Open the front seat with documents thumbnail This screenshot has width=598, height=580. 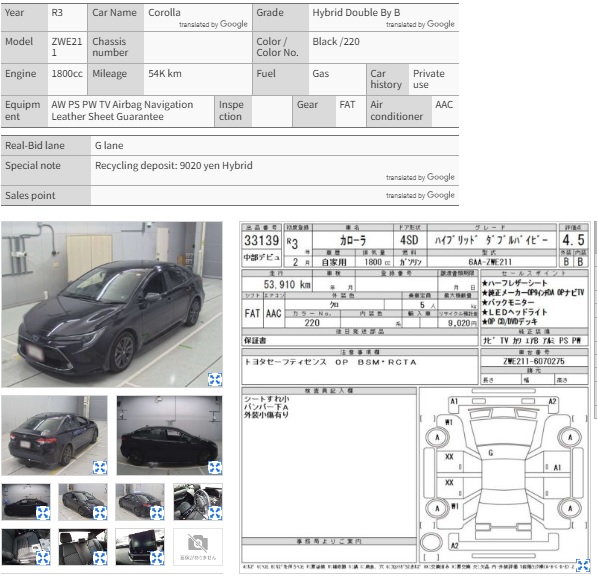[26, 547]
